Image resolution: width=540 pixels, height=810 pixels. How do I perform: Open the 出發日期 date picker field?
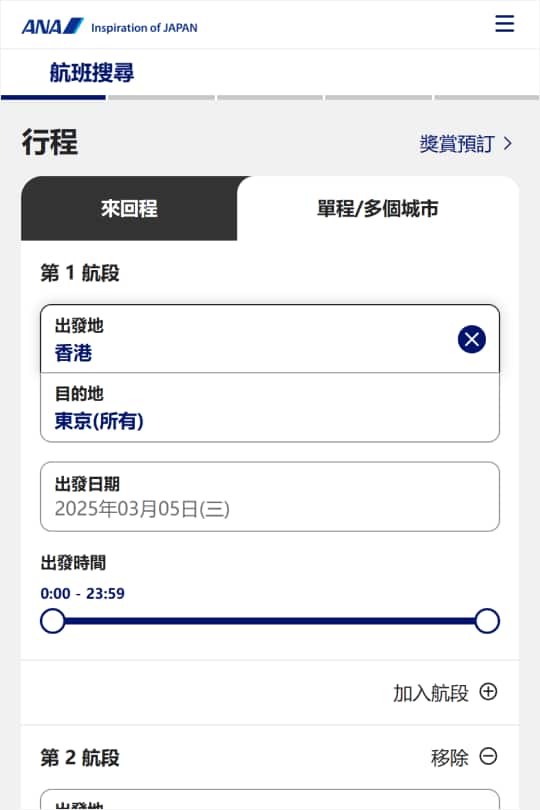point(270,496)
